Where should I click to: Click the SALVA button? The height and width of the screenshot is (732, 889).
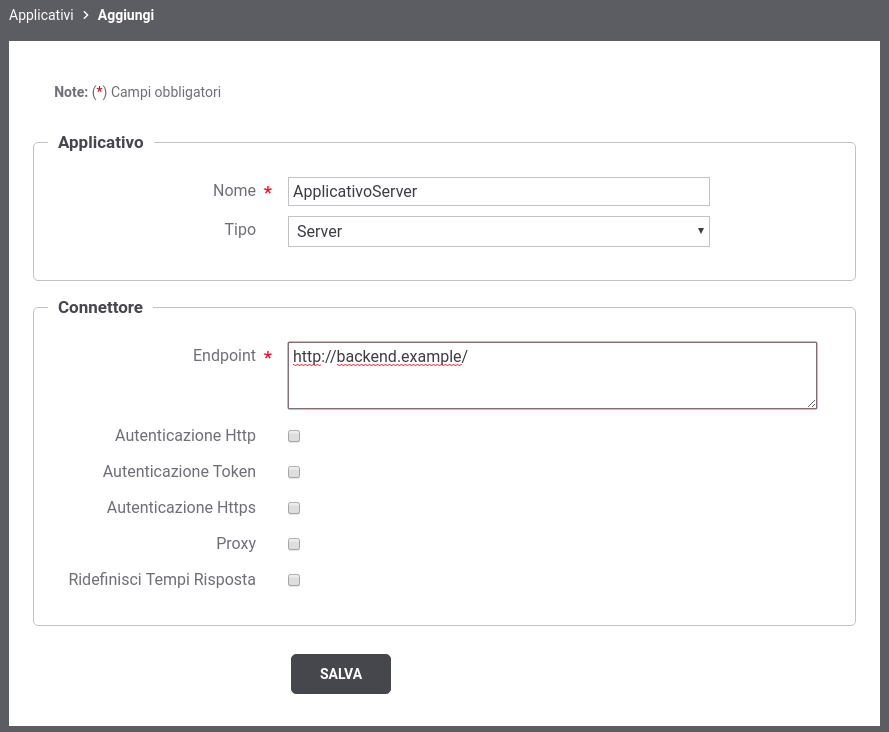(341, 674)
